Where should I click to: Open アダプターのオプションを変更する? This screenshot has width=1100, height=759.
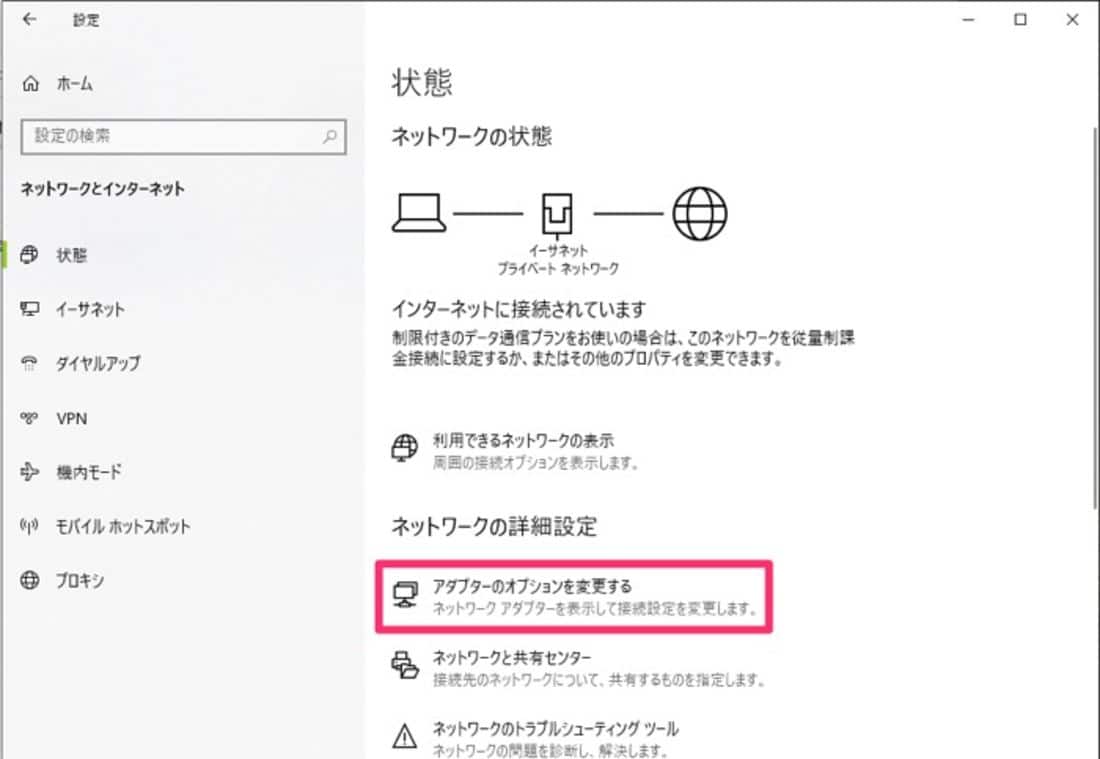click(x=532, y=586)
